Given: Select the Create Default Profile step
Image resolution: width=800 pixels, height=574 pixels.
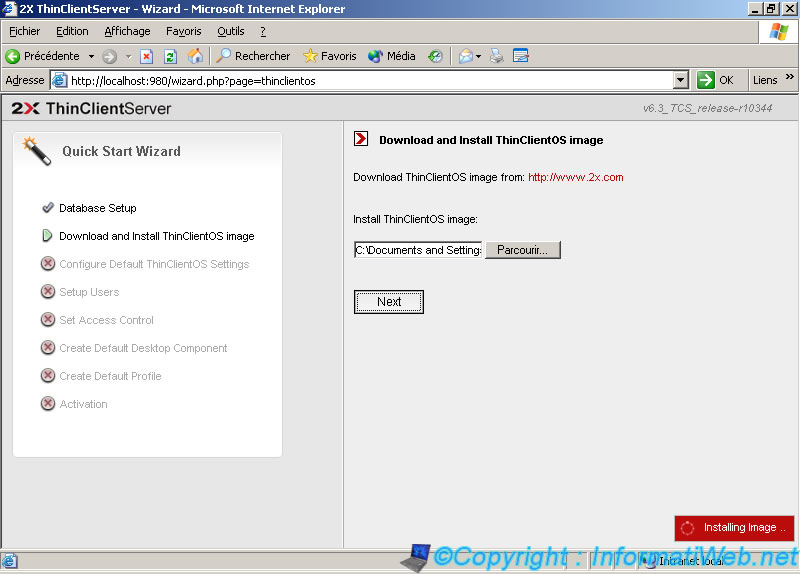Looking at the screenshot, I should point(110,377).
